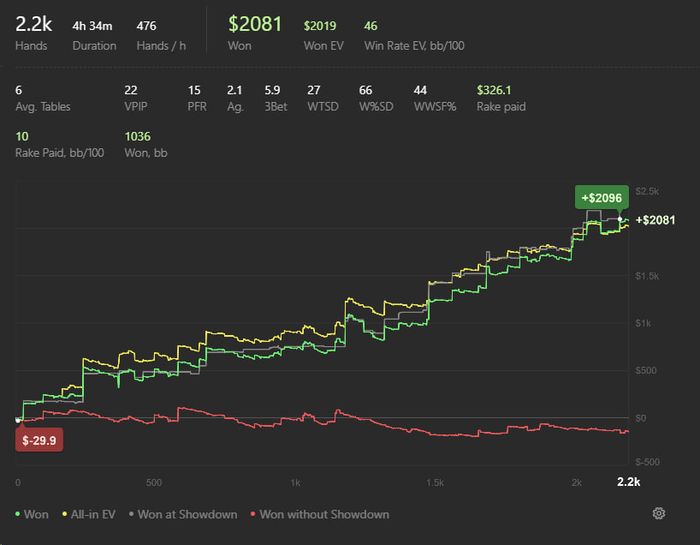Click the yellow All-in EV legend dot
The width and height of the screenshot is (700, 545).
click(64, 514)
